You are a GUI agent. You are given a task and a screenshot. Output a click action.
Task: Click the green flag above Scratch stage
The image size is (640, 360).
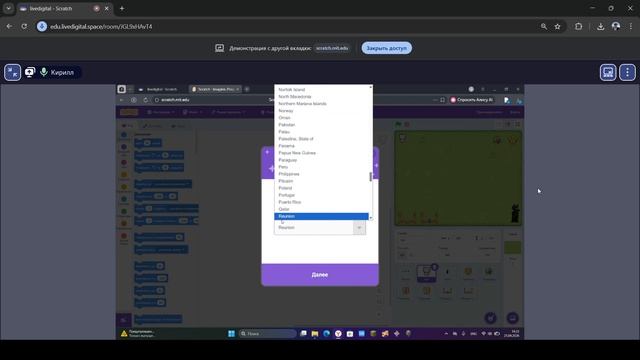[398, 124]
